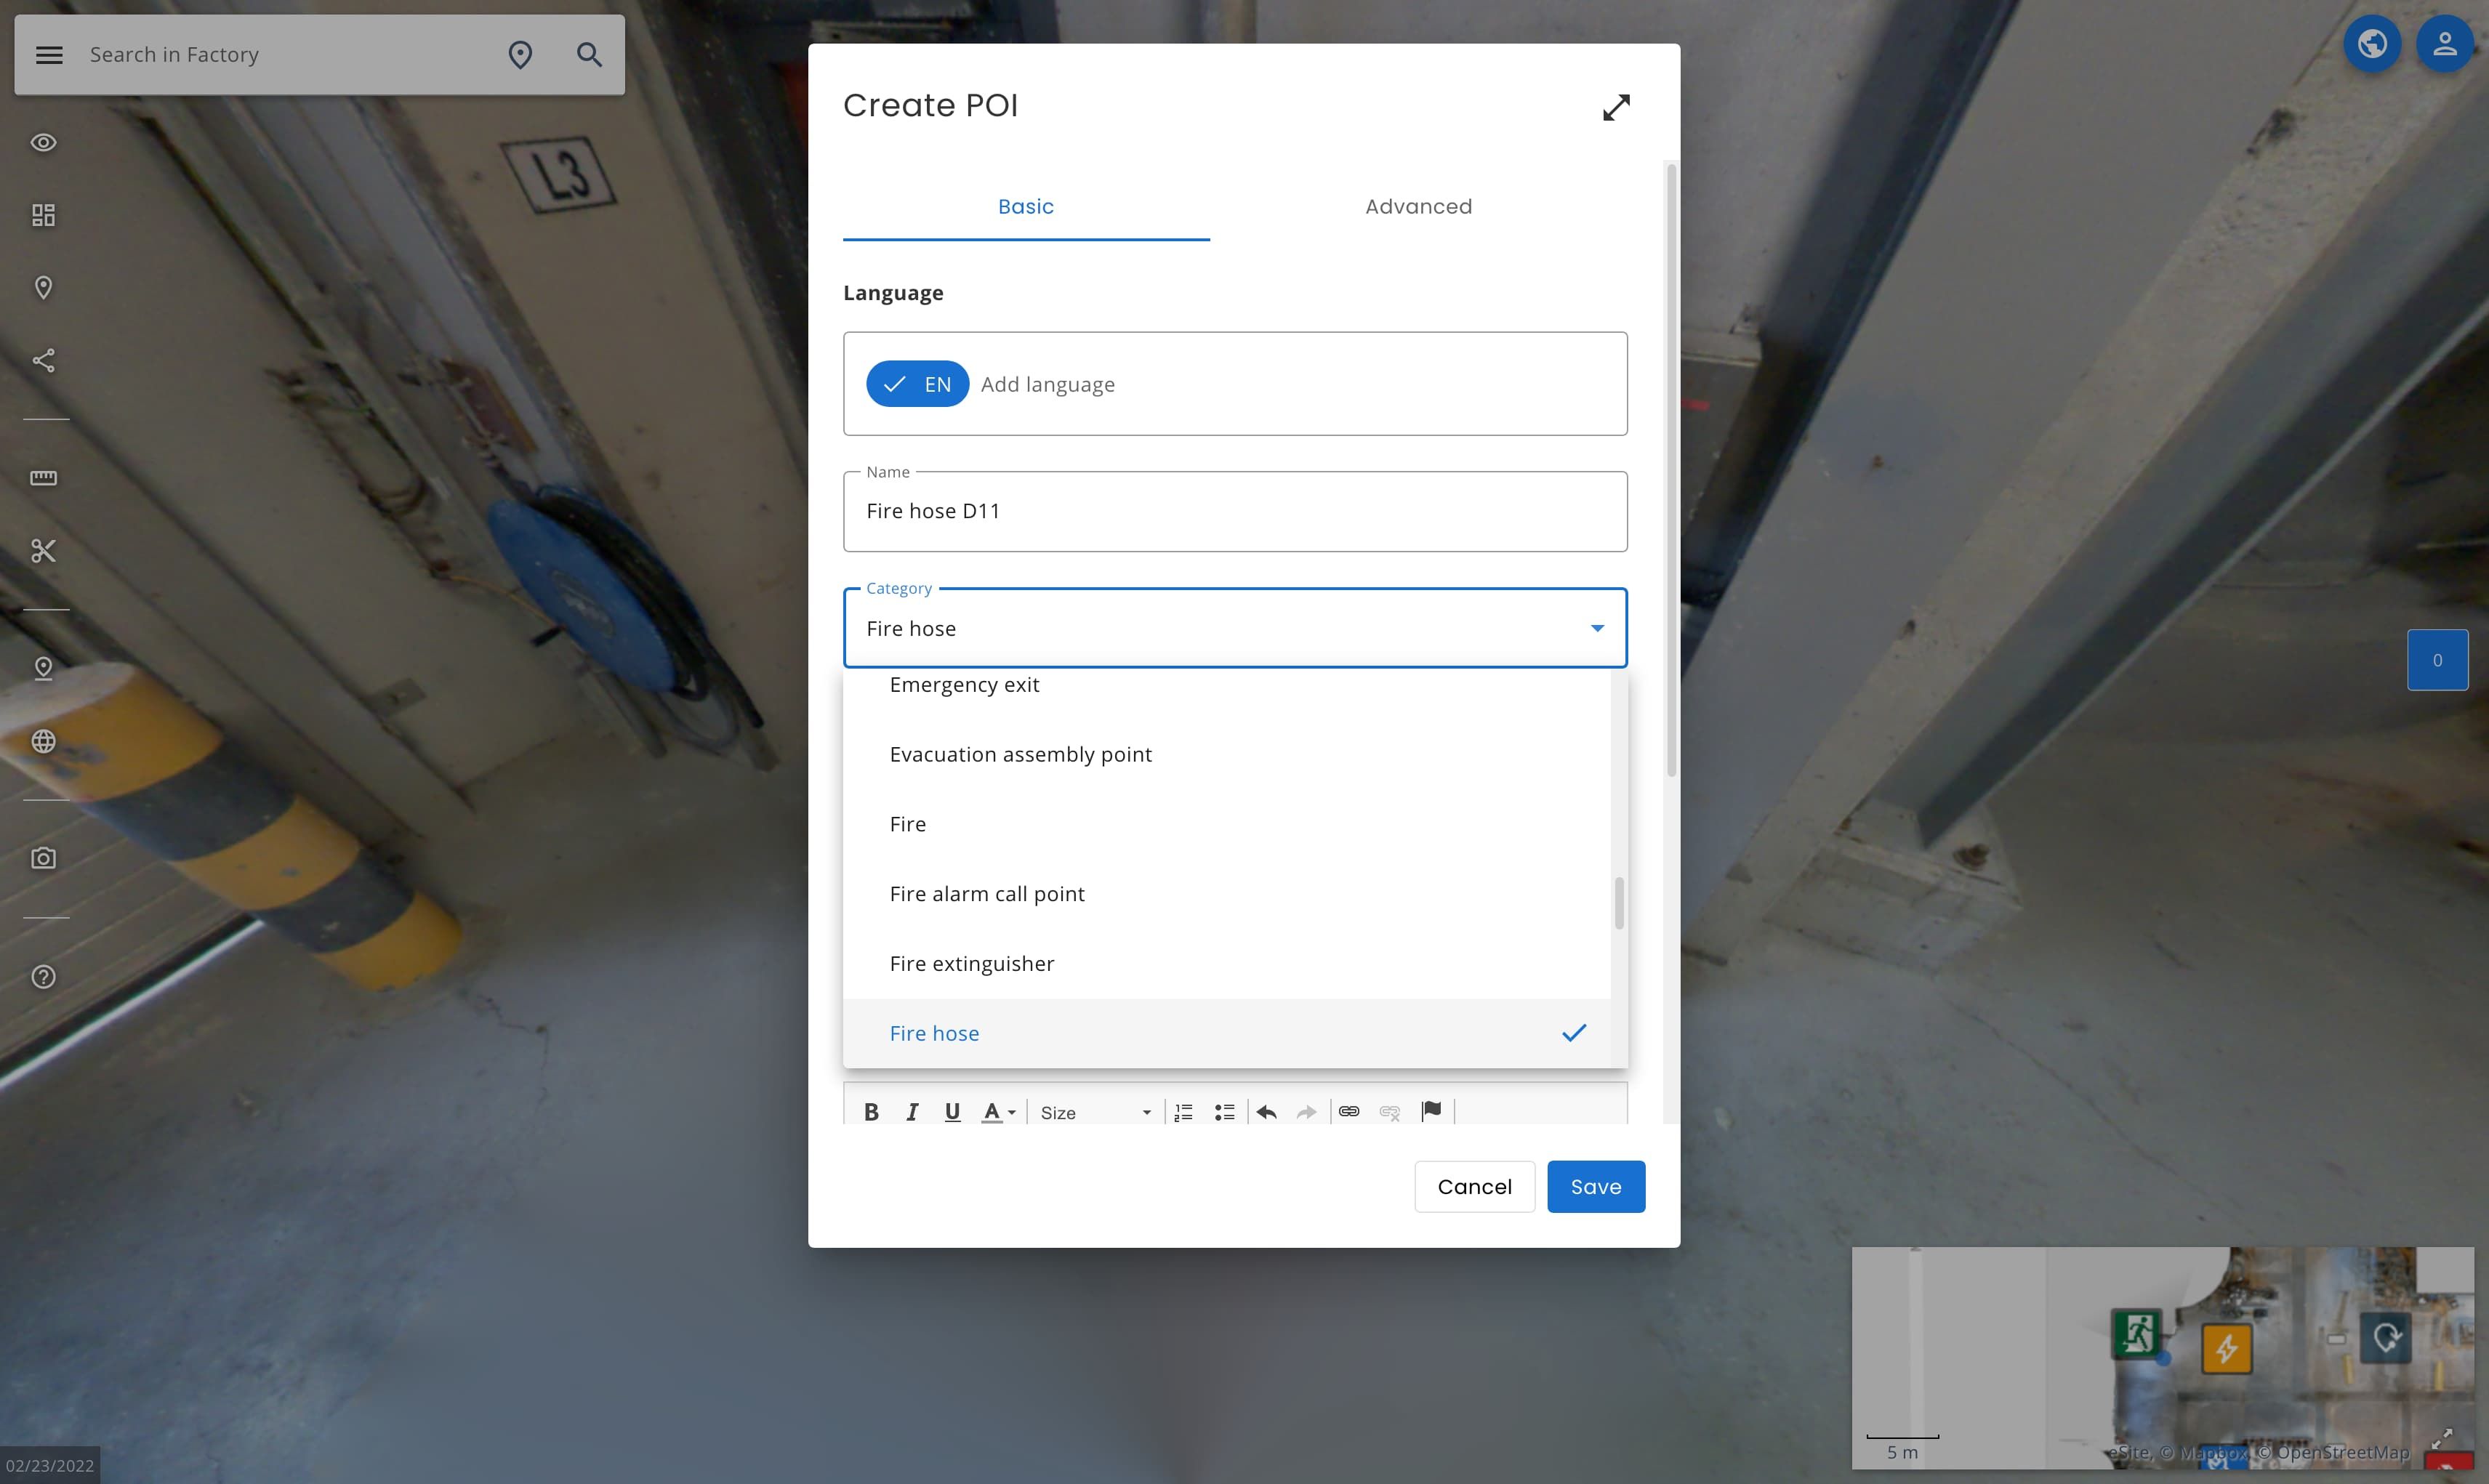Image resolution: width=2489 pixels, height=1484 pixels.
Task: Select the measurement ruler tool
Action: click(x=44, y=478)
